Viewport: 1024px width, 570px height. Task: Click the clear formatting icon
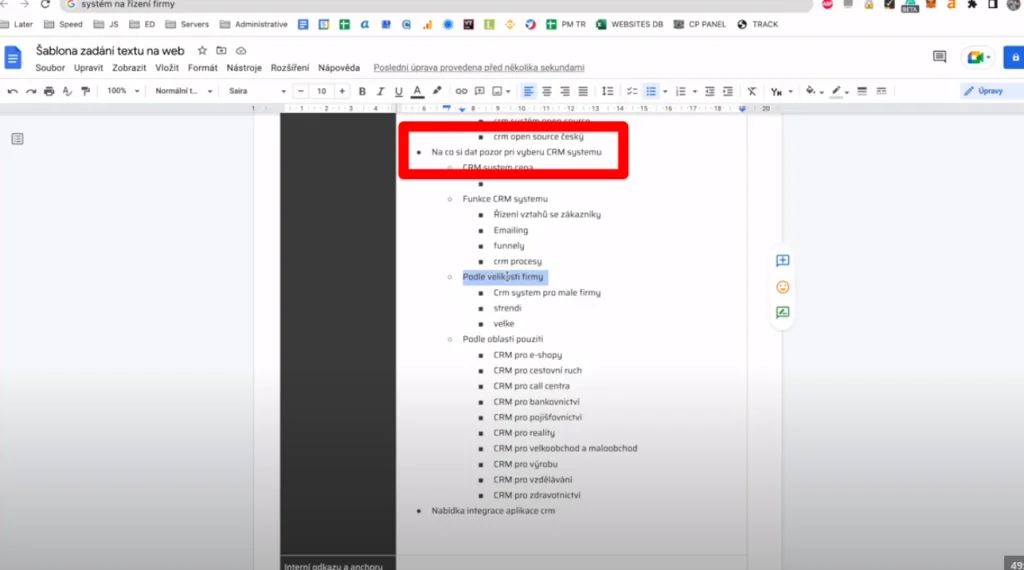click(752, 91)
